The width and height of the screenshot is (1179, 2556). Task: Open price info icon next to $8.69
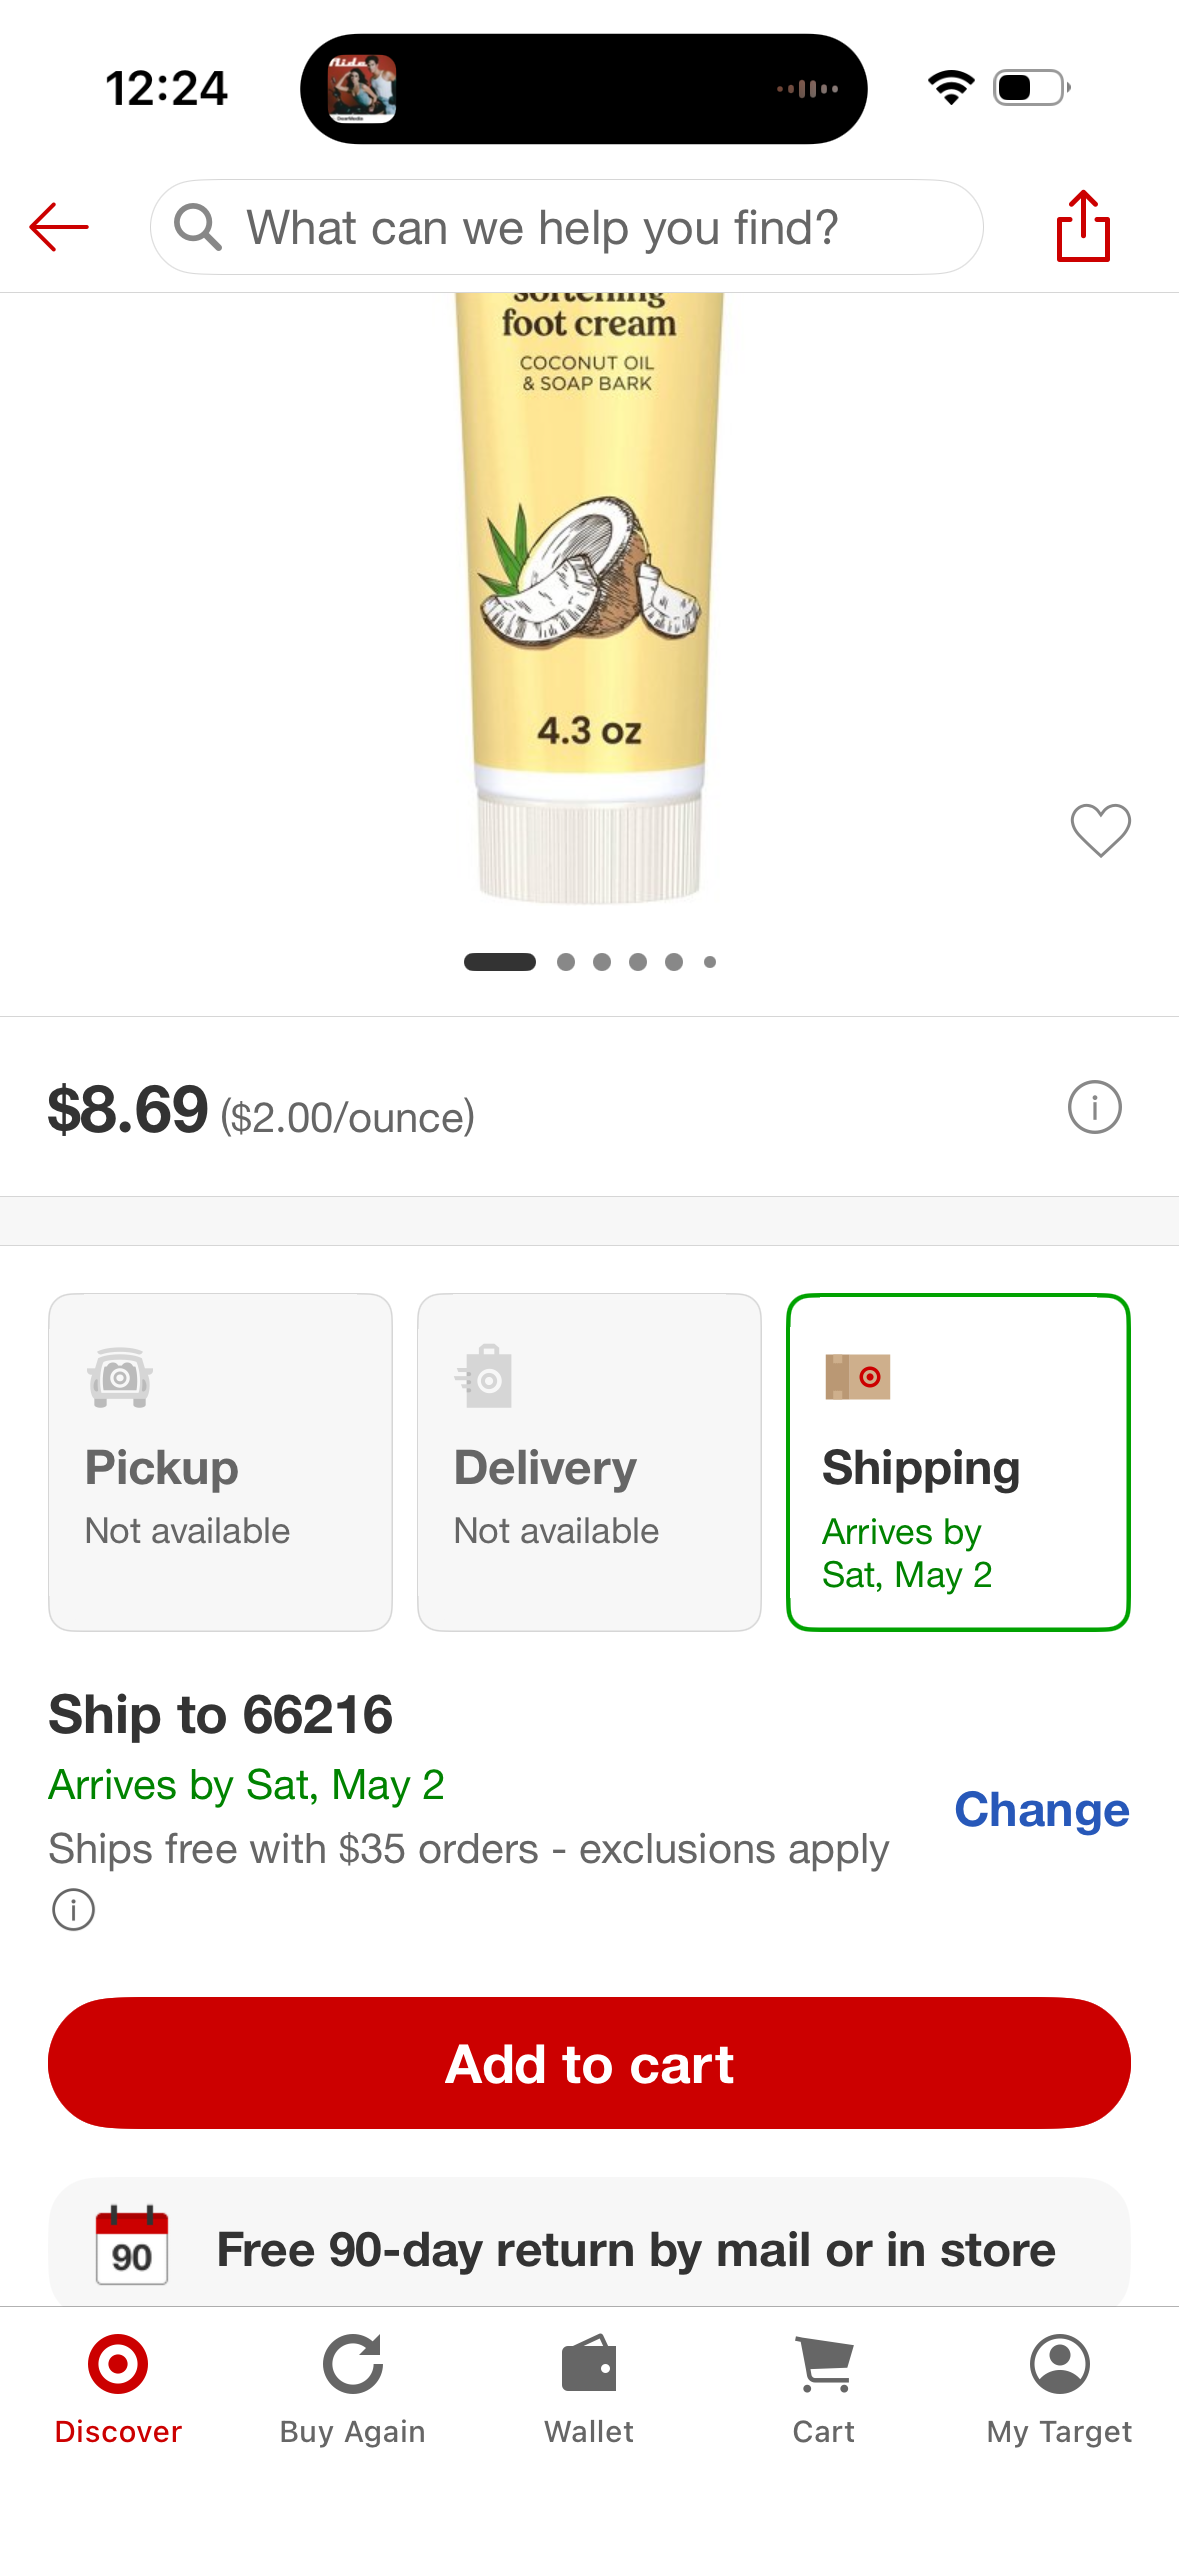point(1094,1108)
